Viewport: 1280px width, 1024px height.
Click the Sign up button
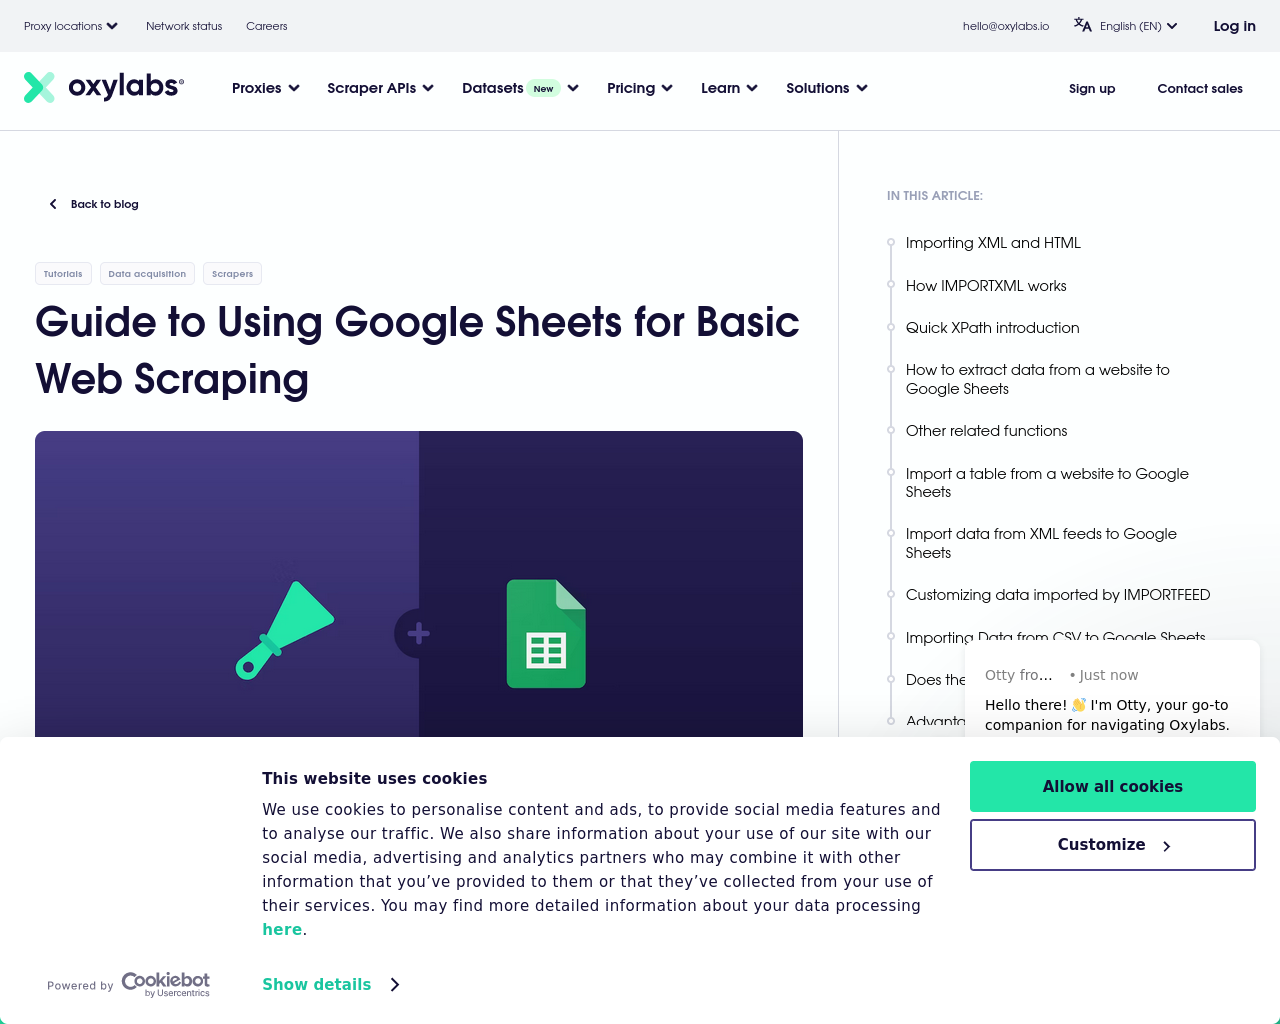coord(1092,88)
